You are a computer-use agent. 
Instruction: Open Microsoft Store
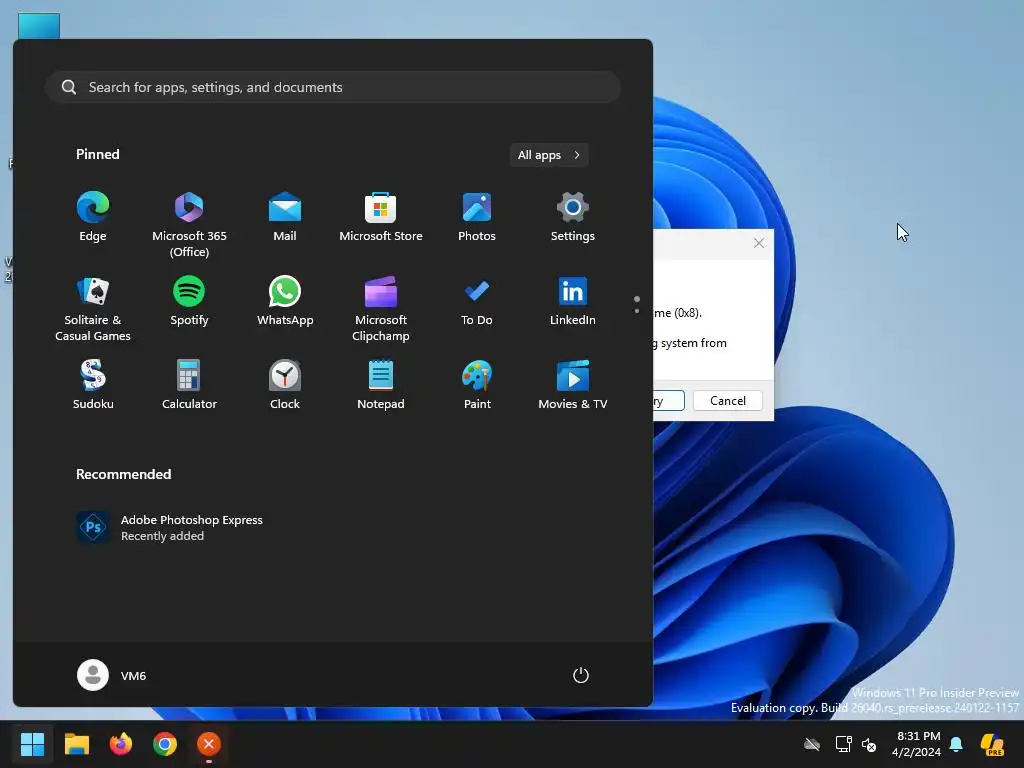click(381, 217)
